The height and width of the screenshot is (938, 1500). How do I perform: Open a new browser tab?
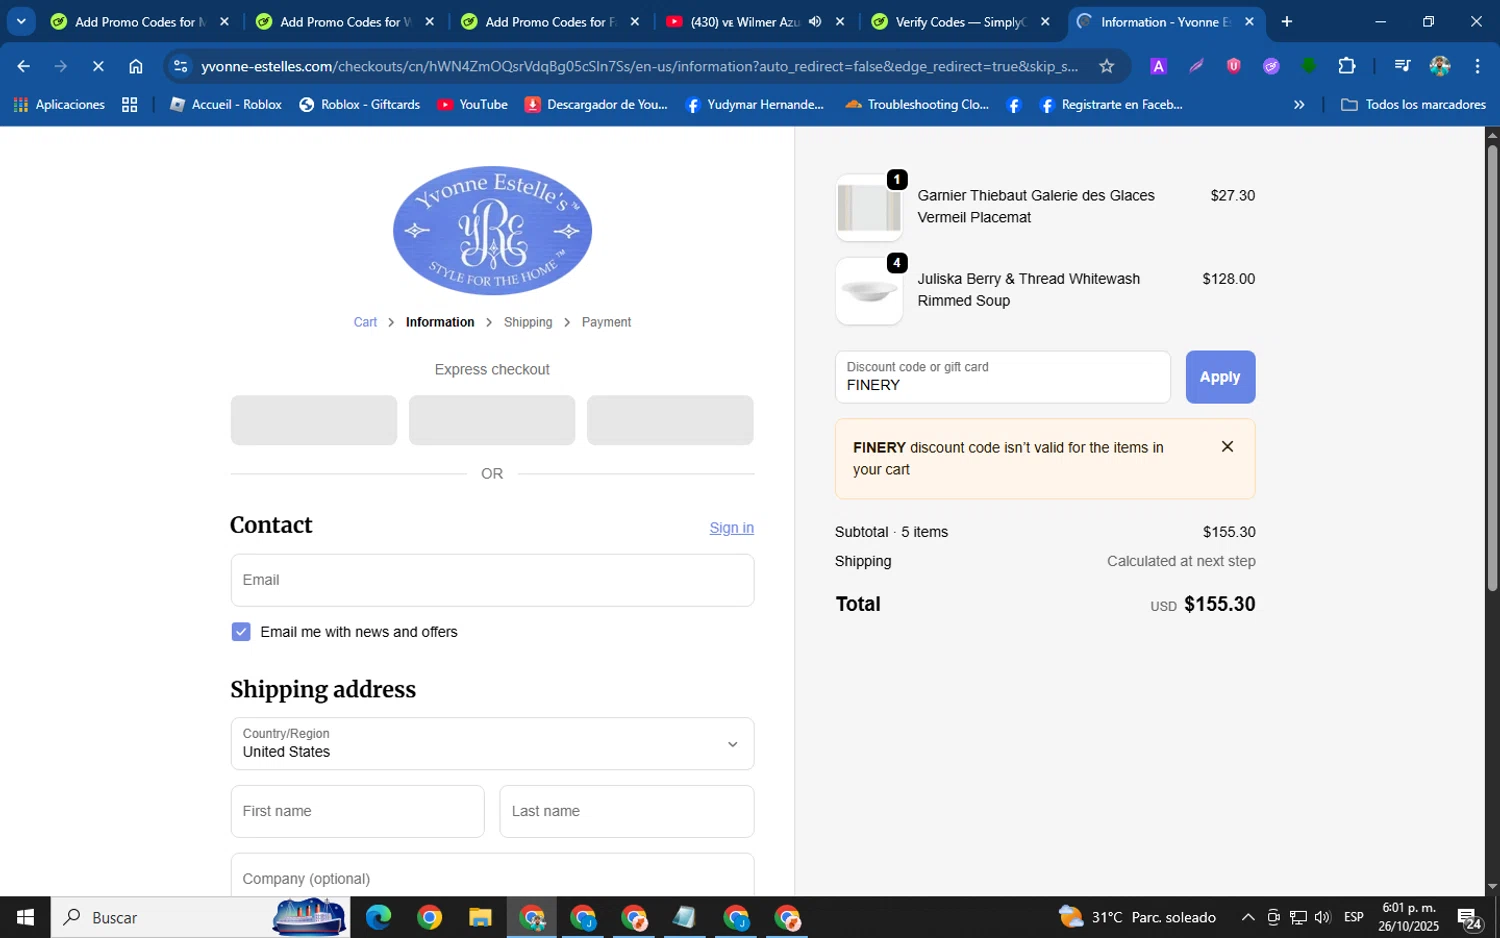coord(1287,22)
